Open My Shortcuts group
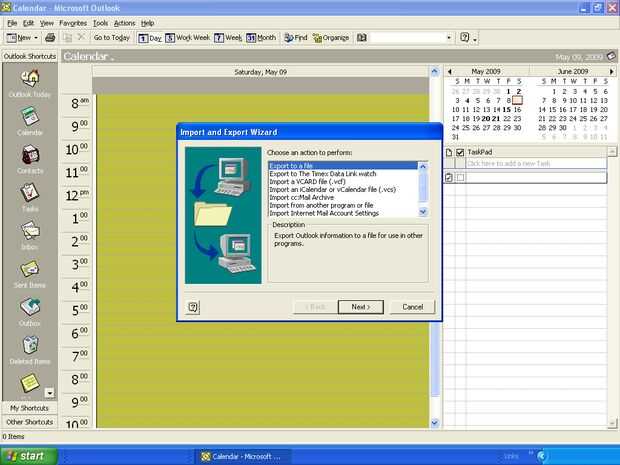The image size is (620, 465). (x=30, y=408)
